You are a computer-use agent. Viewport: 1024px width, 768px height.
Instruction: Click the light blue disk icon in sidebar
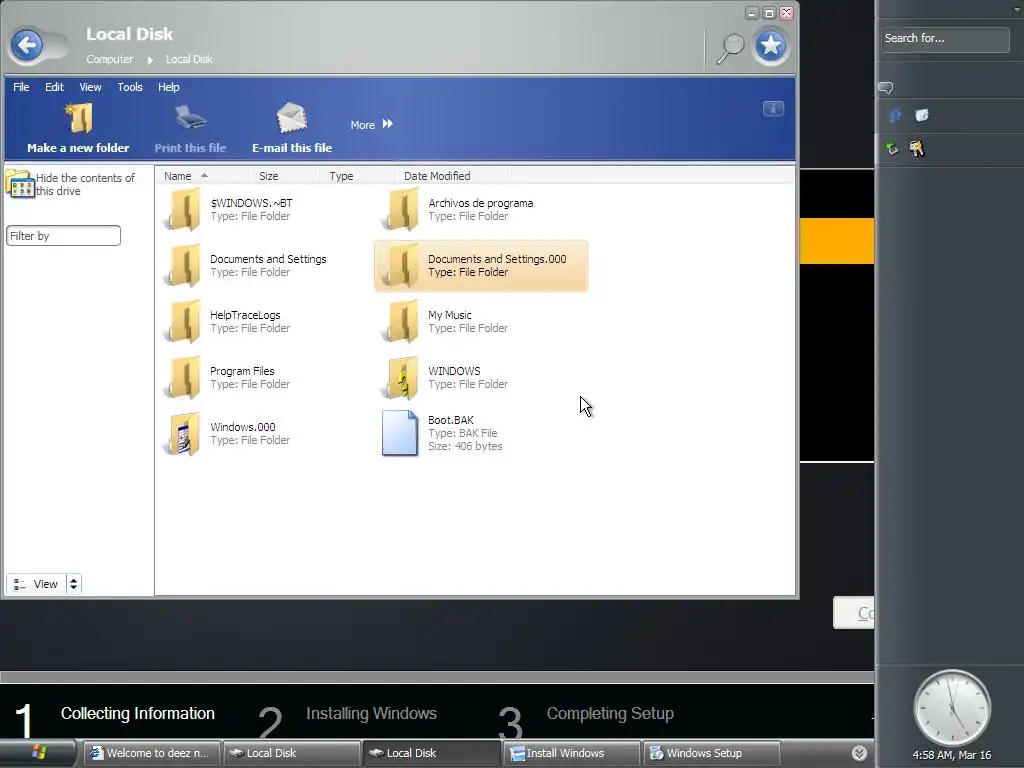(921, 116)
